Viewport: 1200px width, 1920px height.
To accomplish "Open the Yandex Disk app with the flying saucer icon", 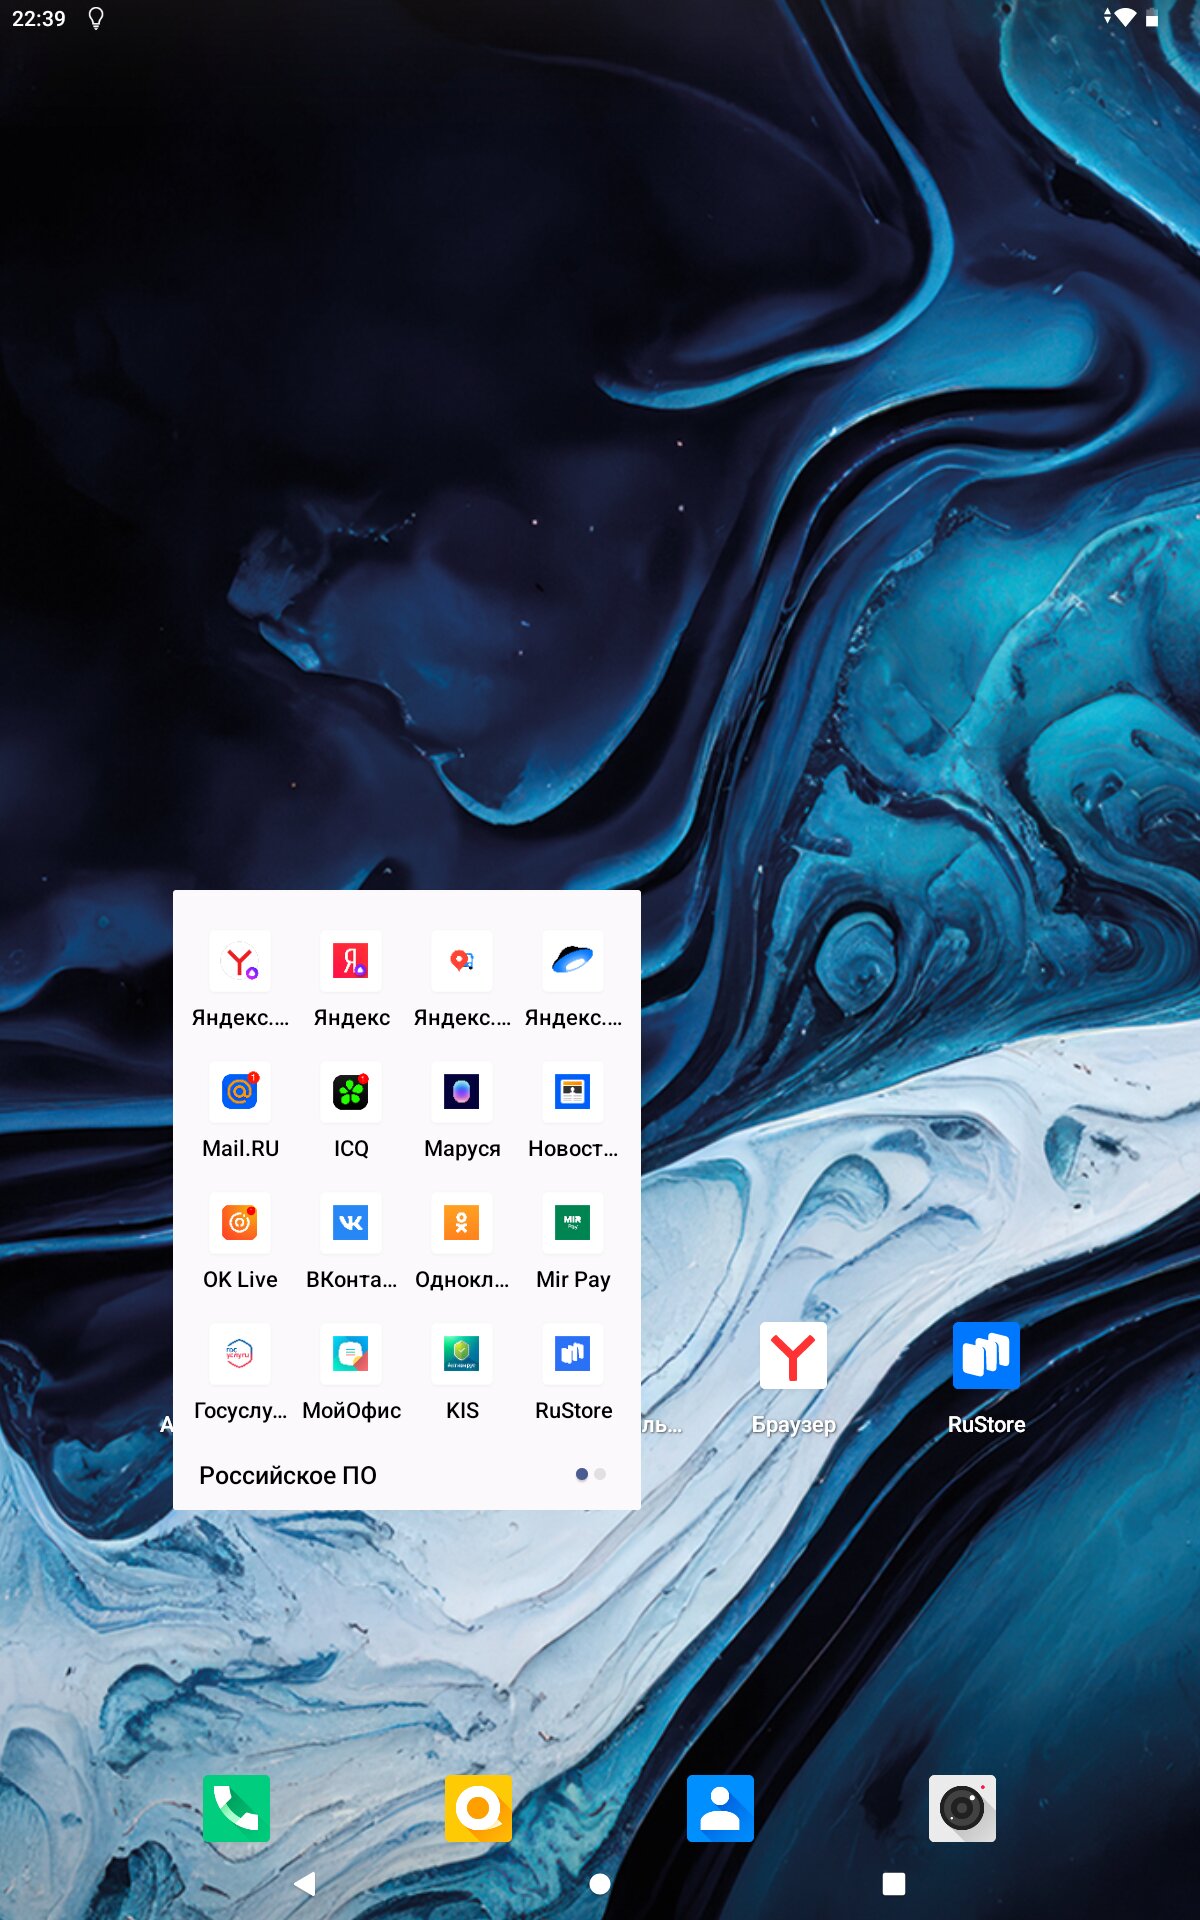I will tap(573, 961).
